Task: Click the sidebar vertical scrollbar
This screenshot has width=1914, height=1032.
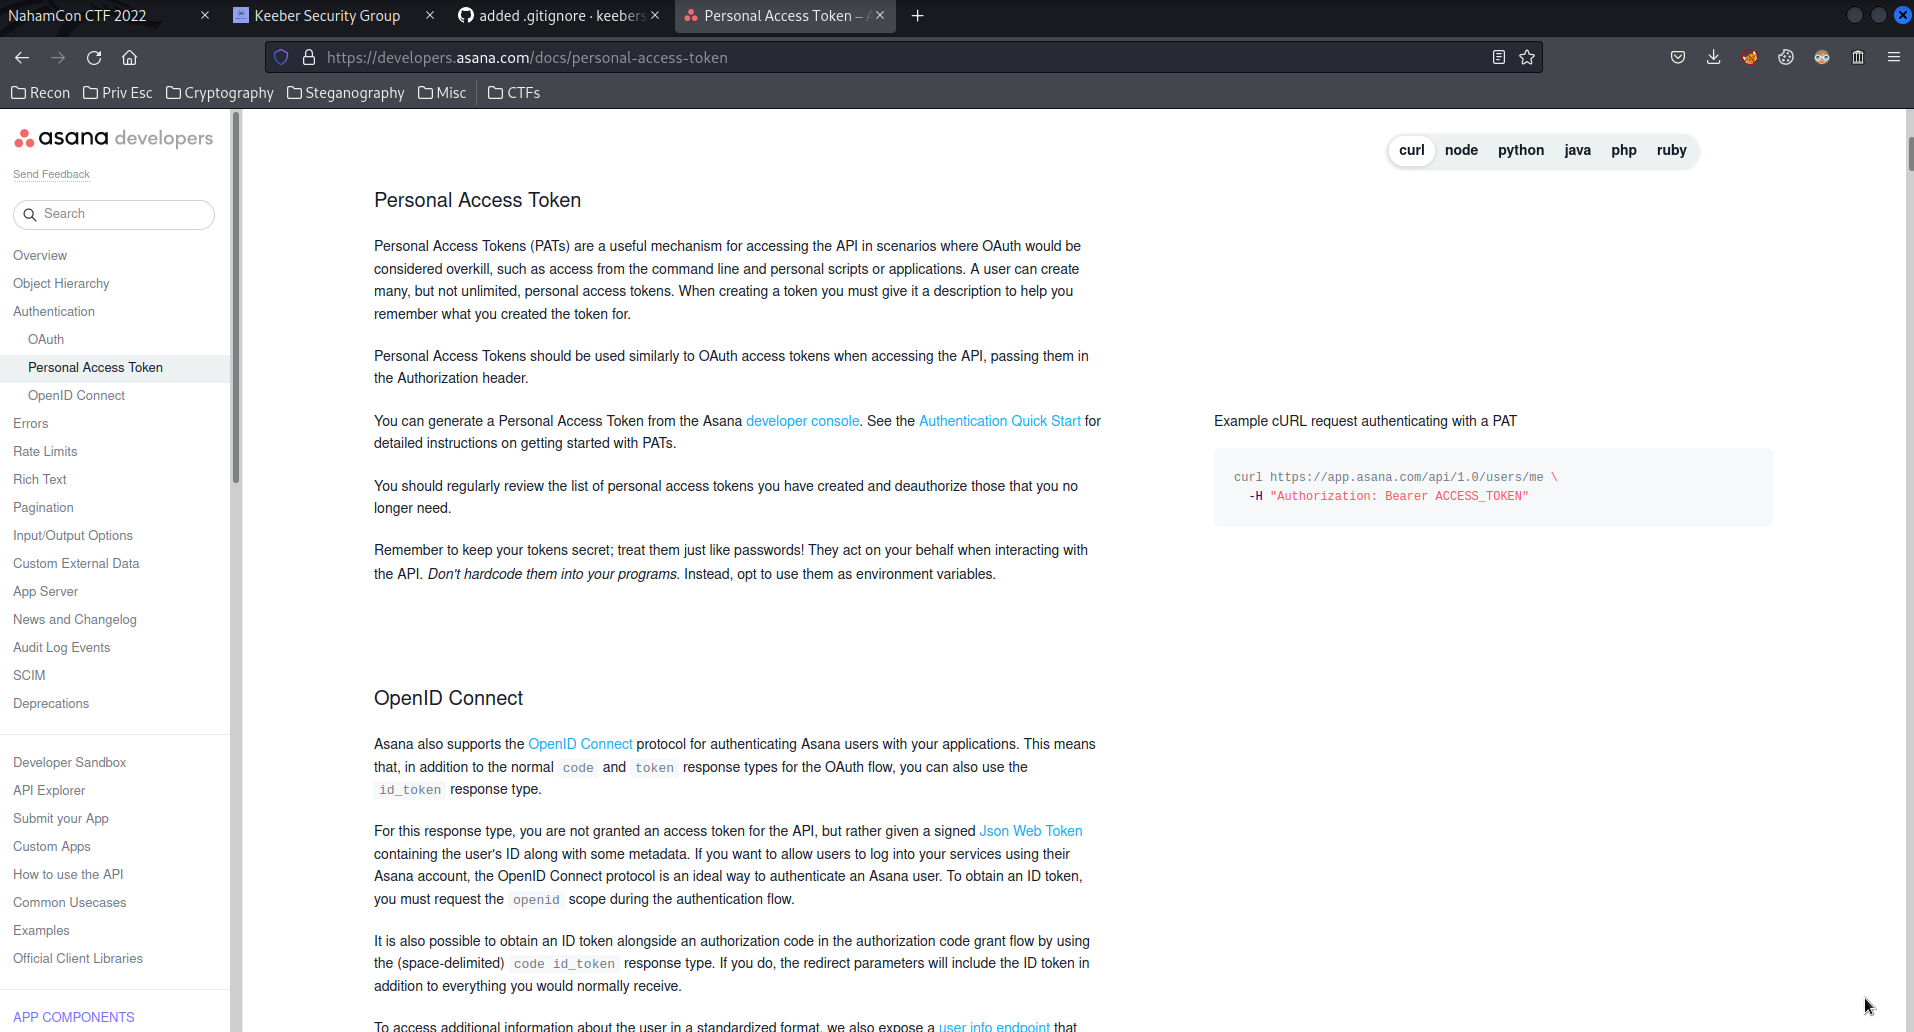Action: [236, 298]
